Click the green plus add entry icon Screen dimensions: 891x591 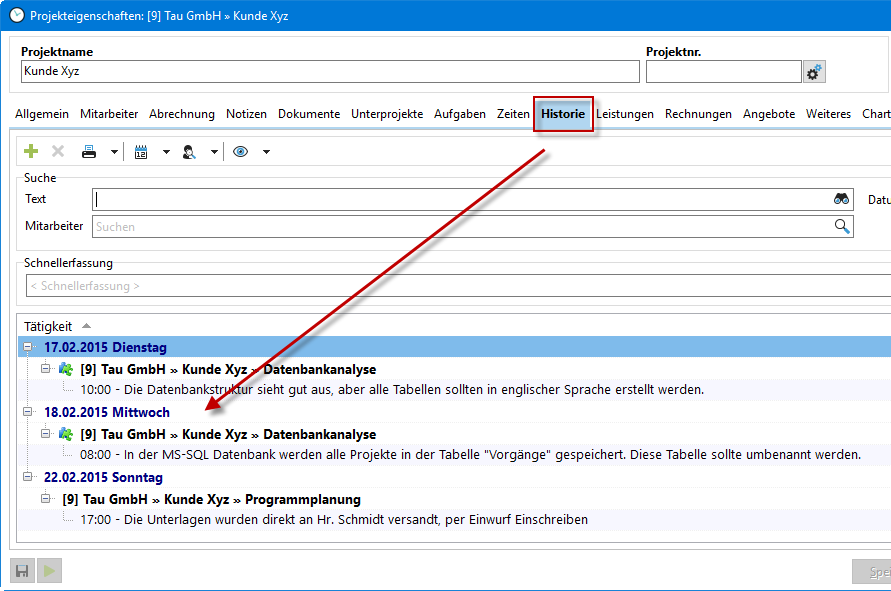[x=31, y=152]
